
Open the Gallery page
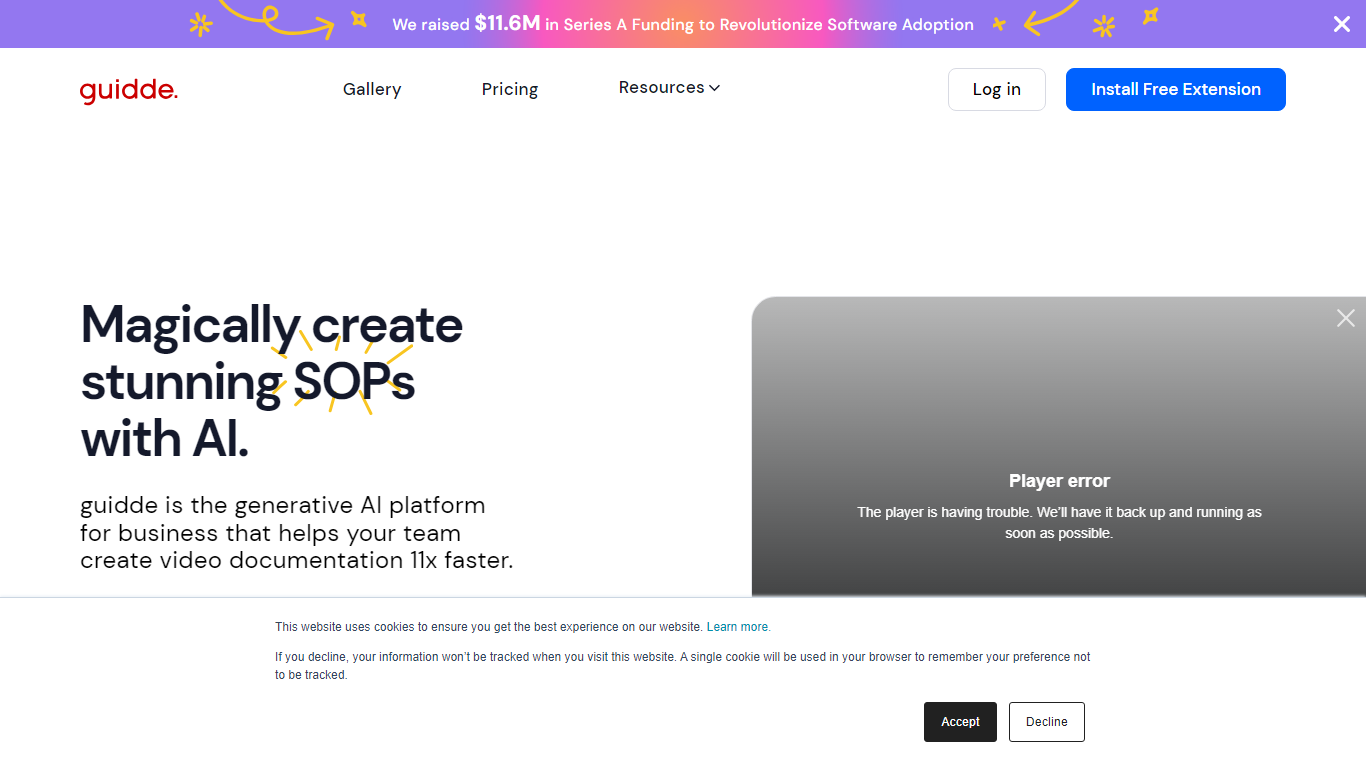[x=372, y=89]
